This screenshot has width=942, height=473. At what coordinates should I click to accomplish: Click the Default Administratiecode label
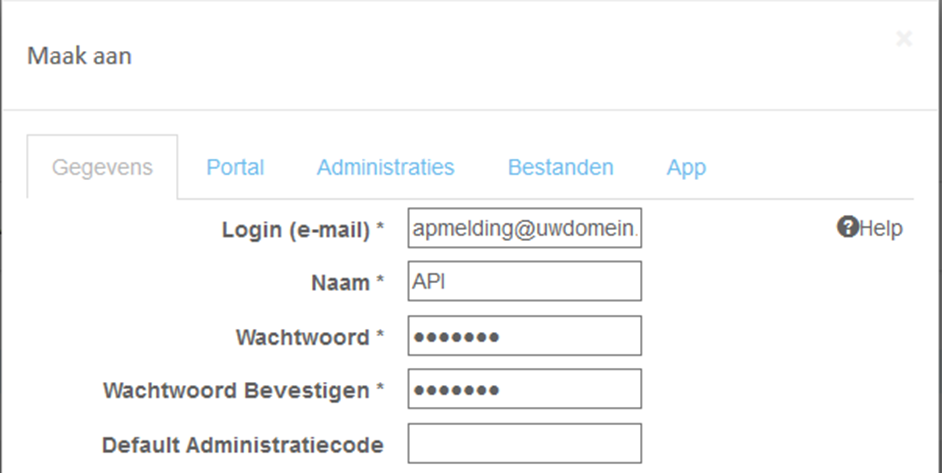point(243,445)
